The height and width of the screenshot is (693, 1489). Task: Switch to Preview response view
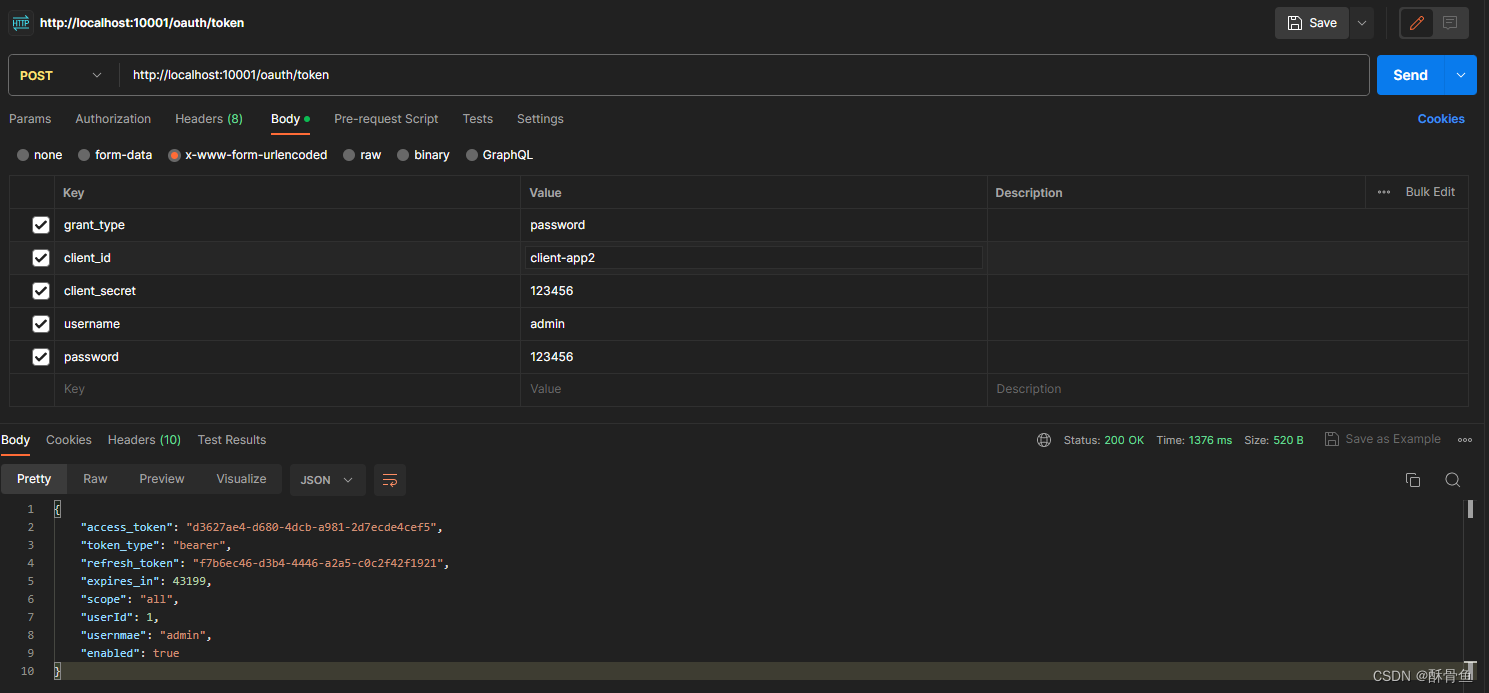162,479
